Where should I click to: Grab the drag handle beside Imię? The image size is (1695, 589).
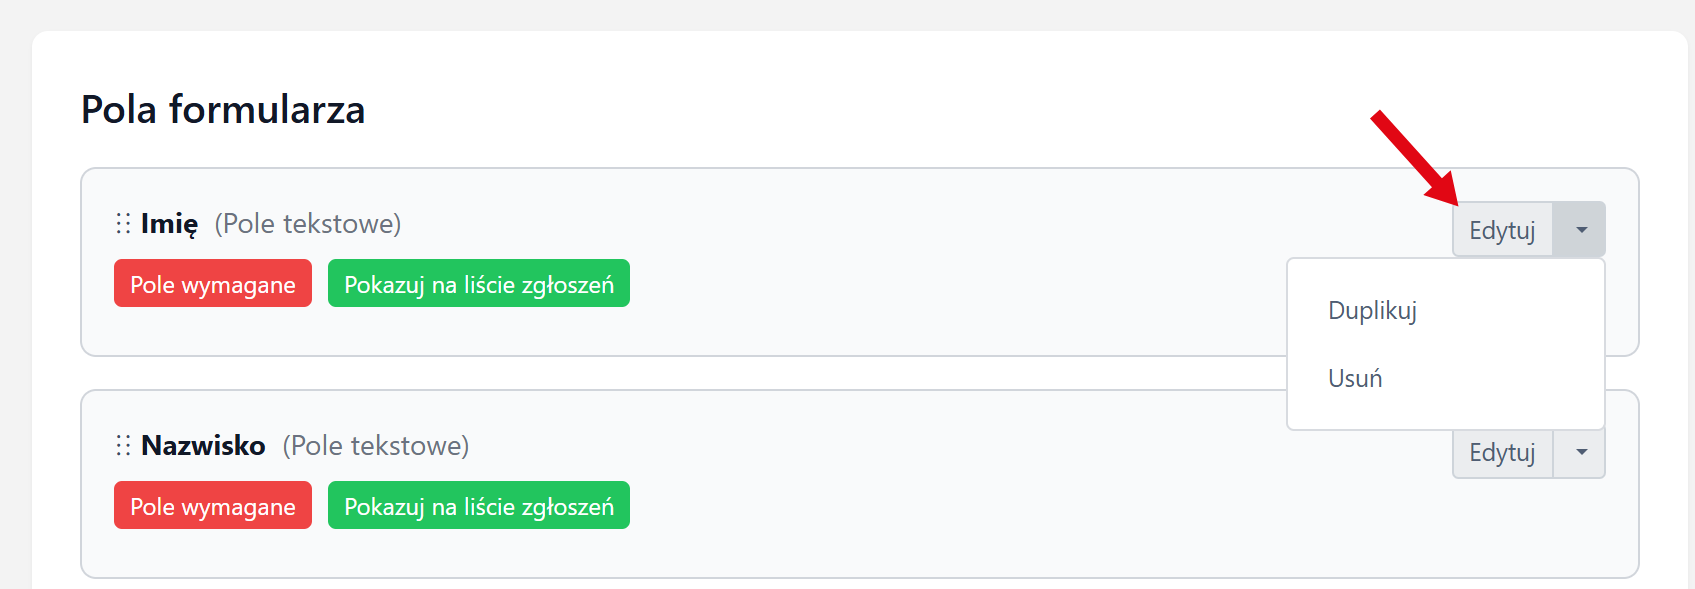123,223
